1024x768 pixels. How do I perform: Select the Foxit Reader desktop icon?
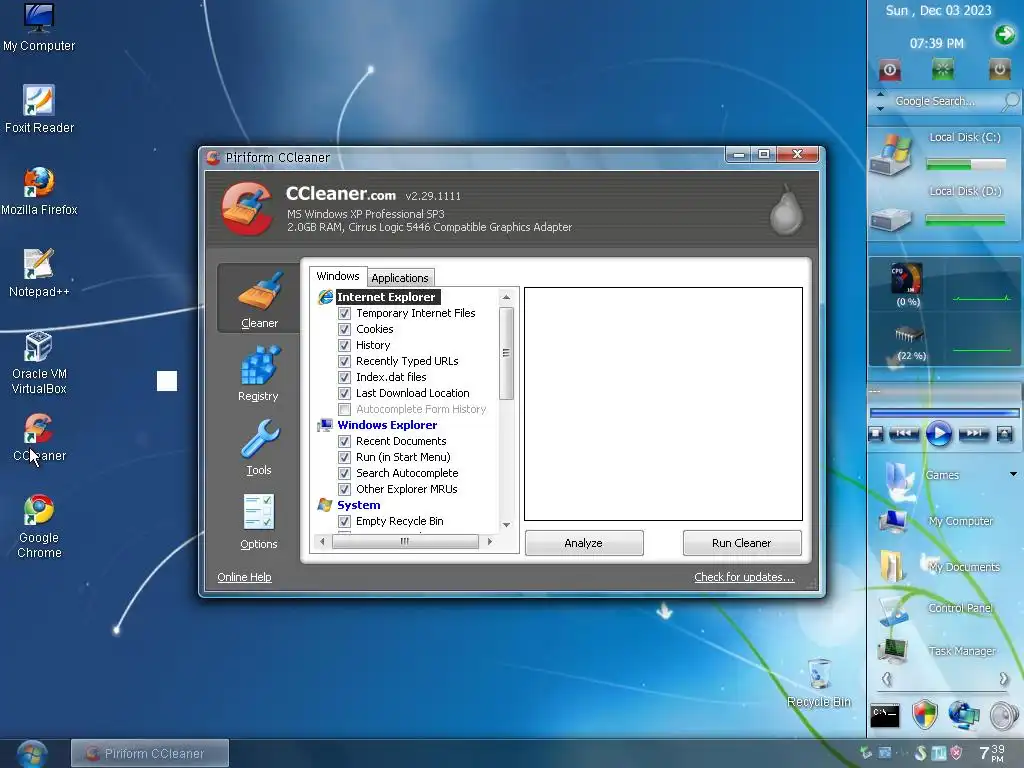pyautogui.click(x=39, y=109)
